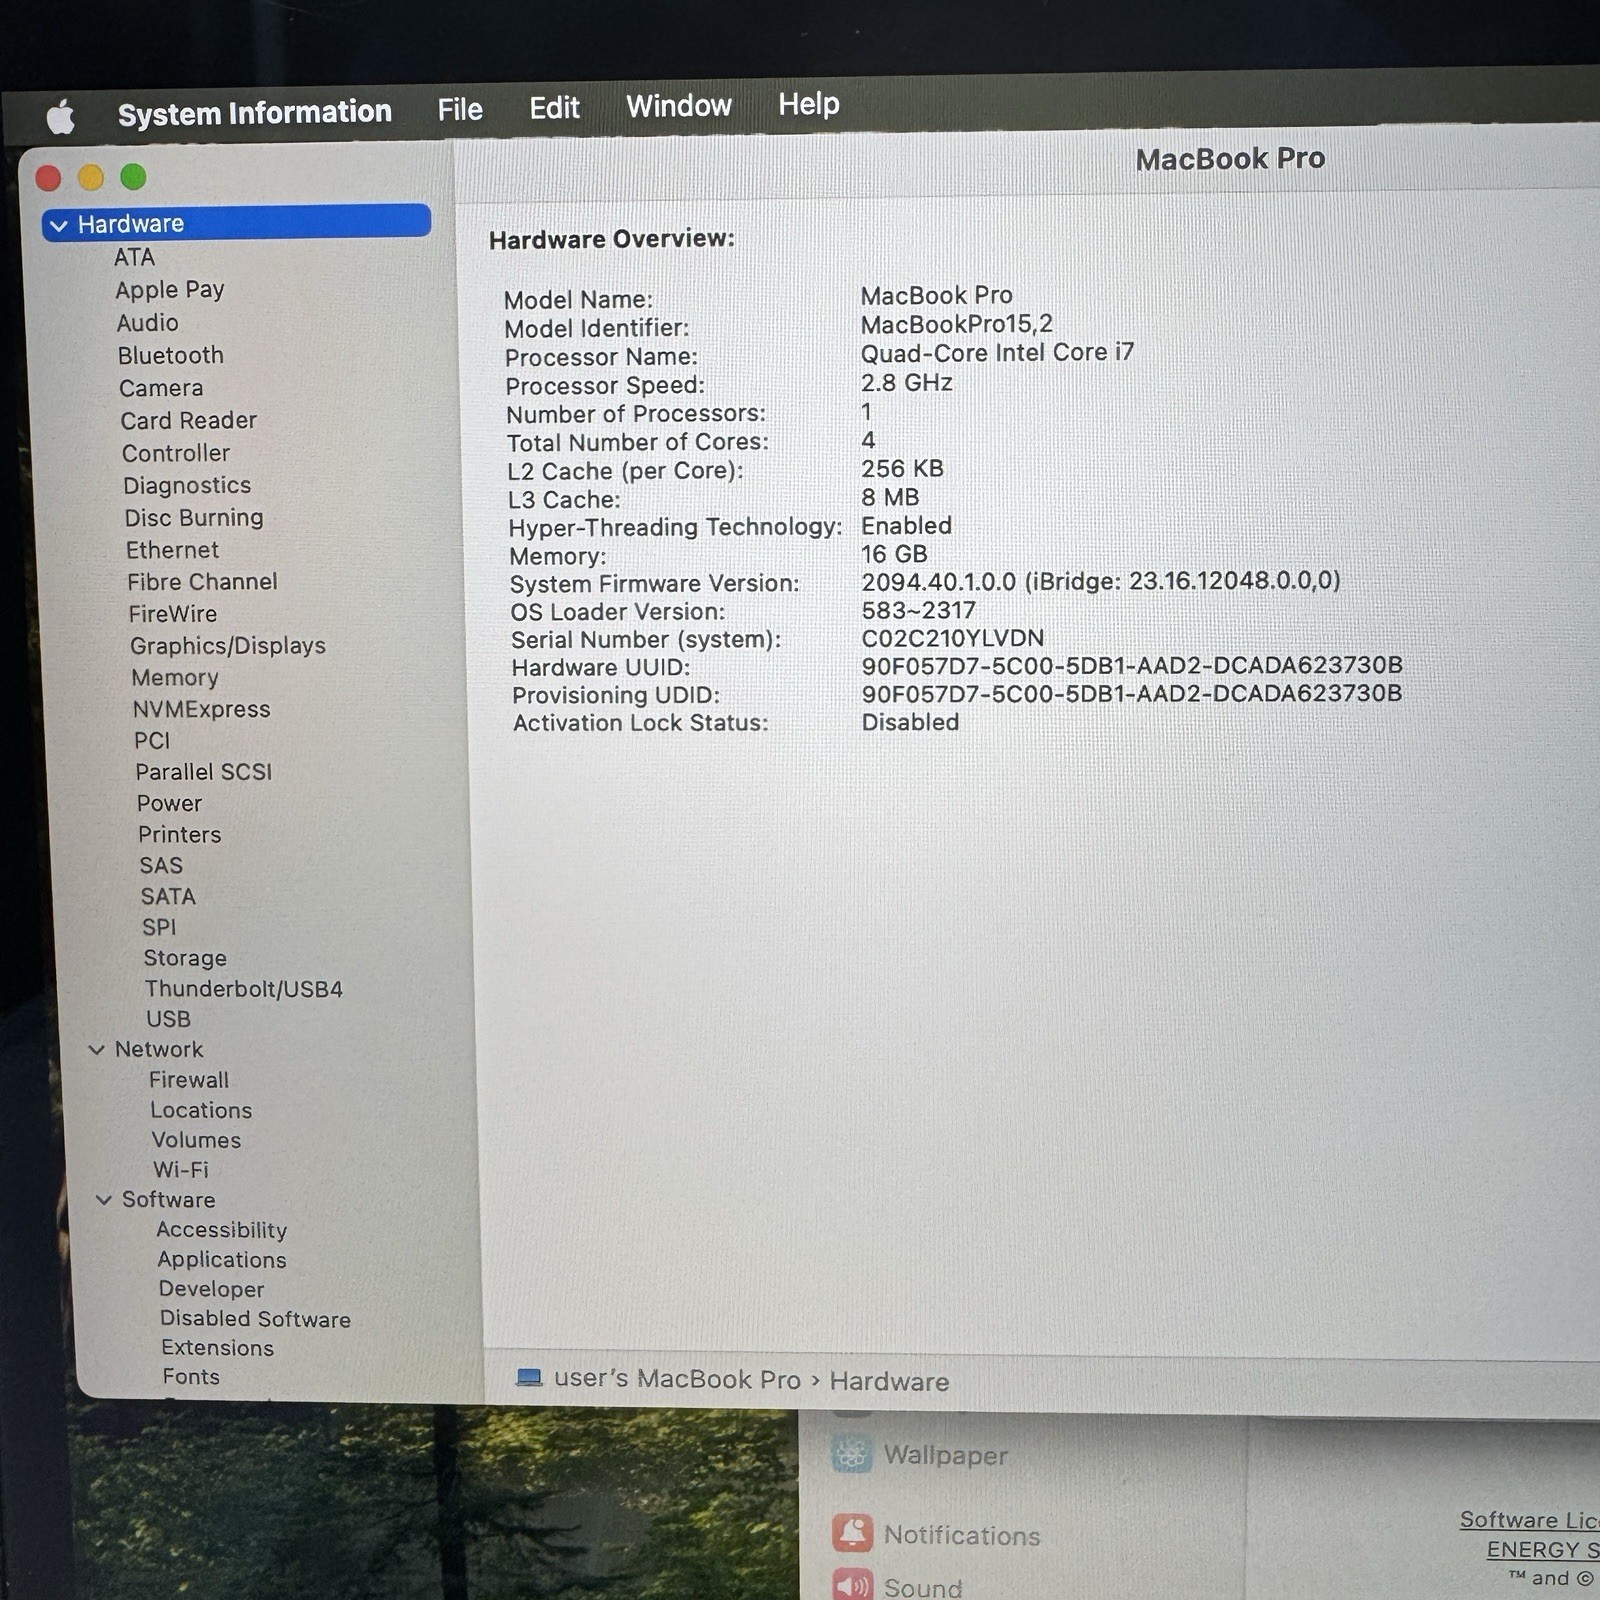
Task: Select Camera in the sidebar
Action: coord(161,388)
